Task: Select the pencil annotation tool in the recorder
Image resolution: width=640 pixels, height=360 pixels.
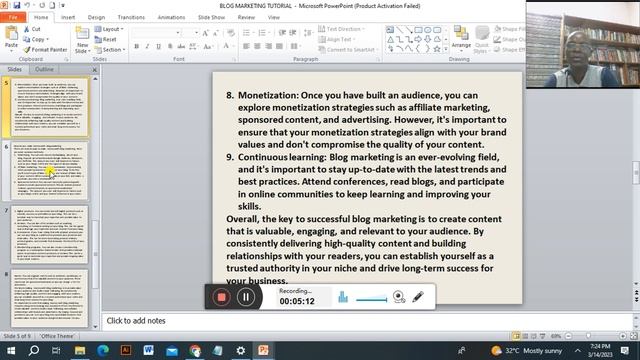Action: pyautogui.click(x=418, y=297)
